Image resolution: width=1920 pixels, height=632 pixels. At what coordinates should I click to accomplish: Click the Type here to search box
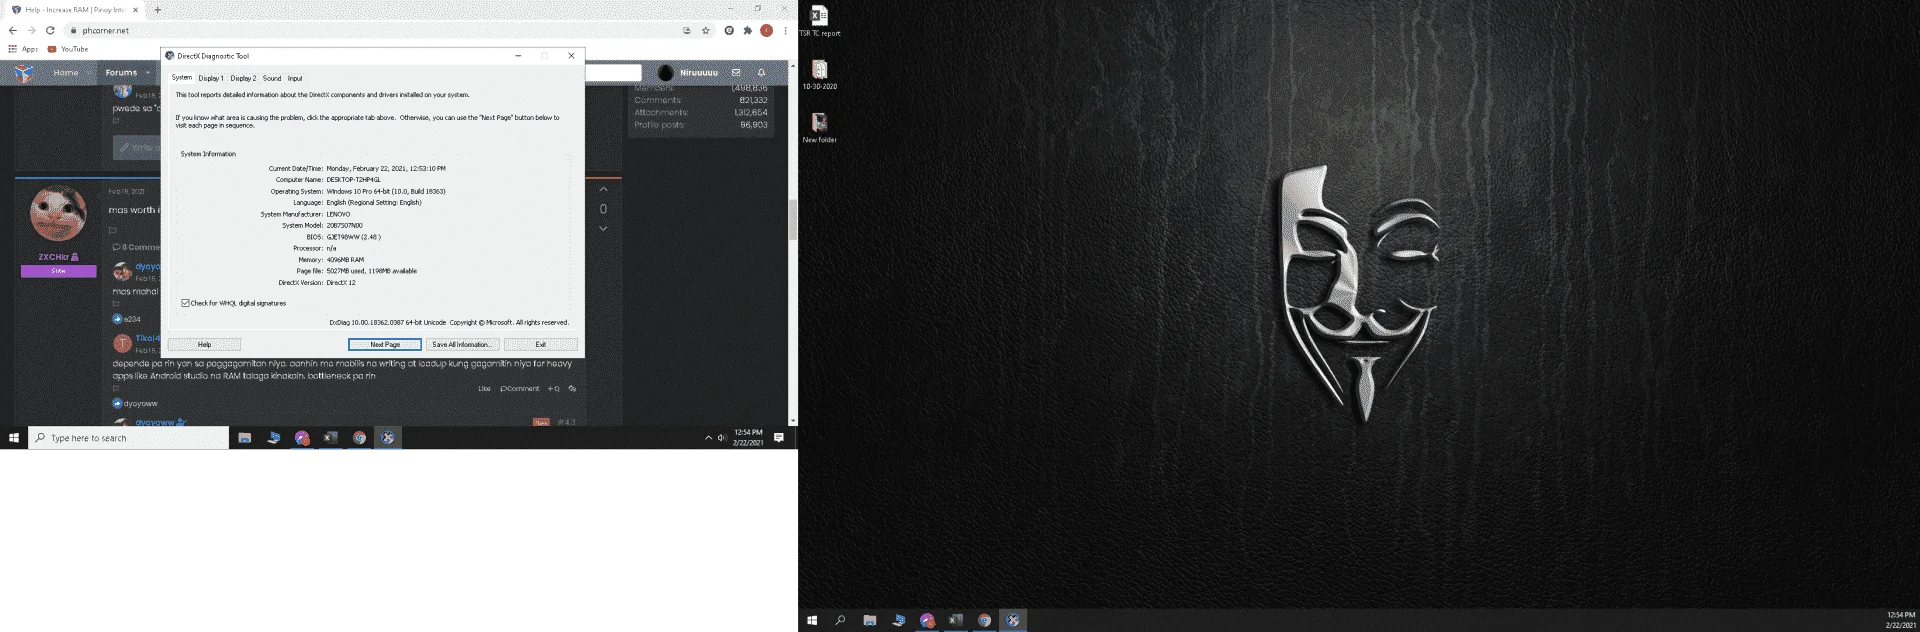click(128, 438)
